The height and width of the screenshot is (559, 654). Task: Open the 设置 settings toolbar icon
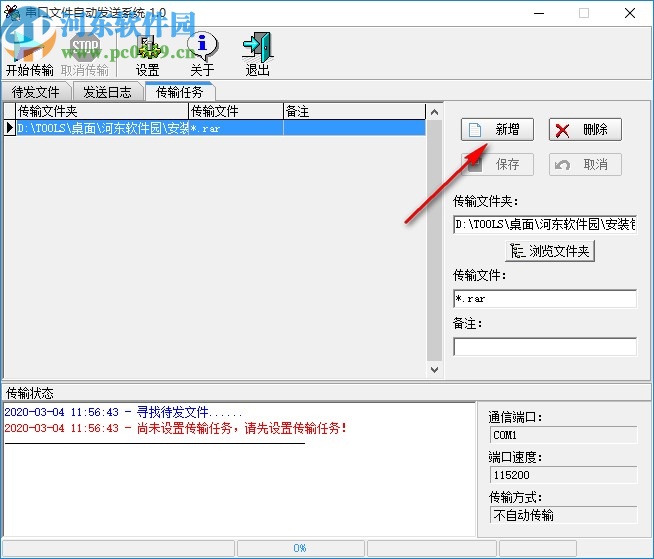[148, 54]
